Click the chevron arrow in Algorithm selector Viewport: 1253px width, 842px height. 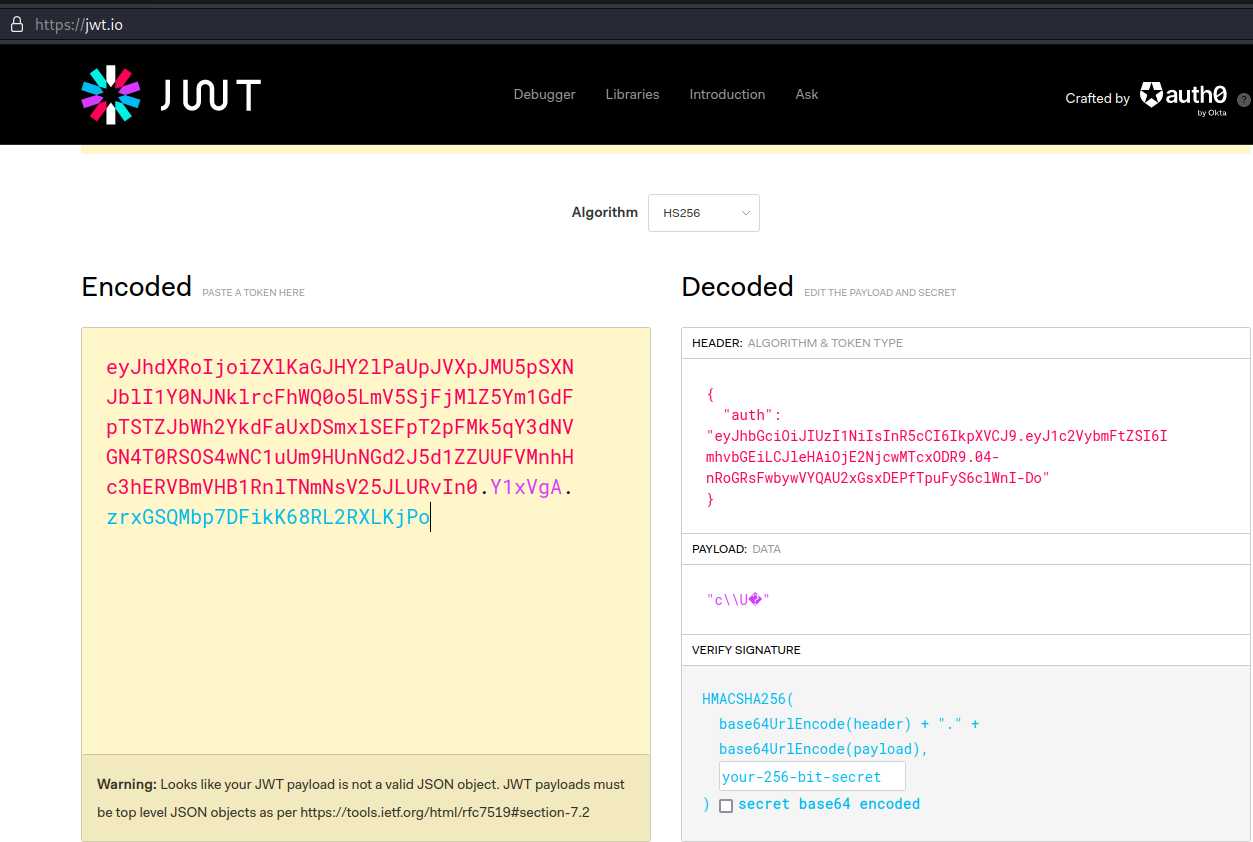[745, 213]
